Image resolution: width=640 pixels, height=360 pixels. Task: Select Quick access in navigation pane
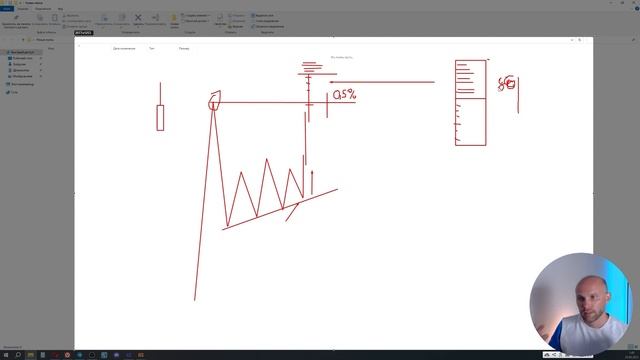[21, 52]
